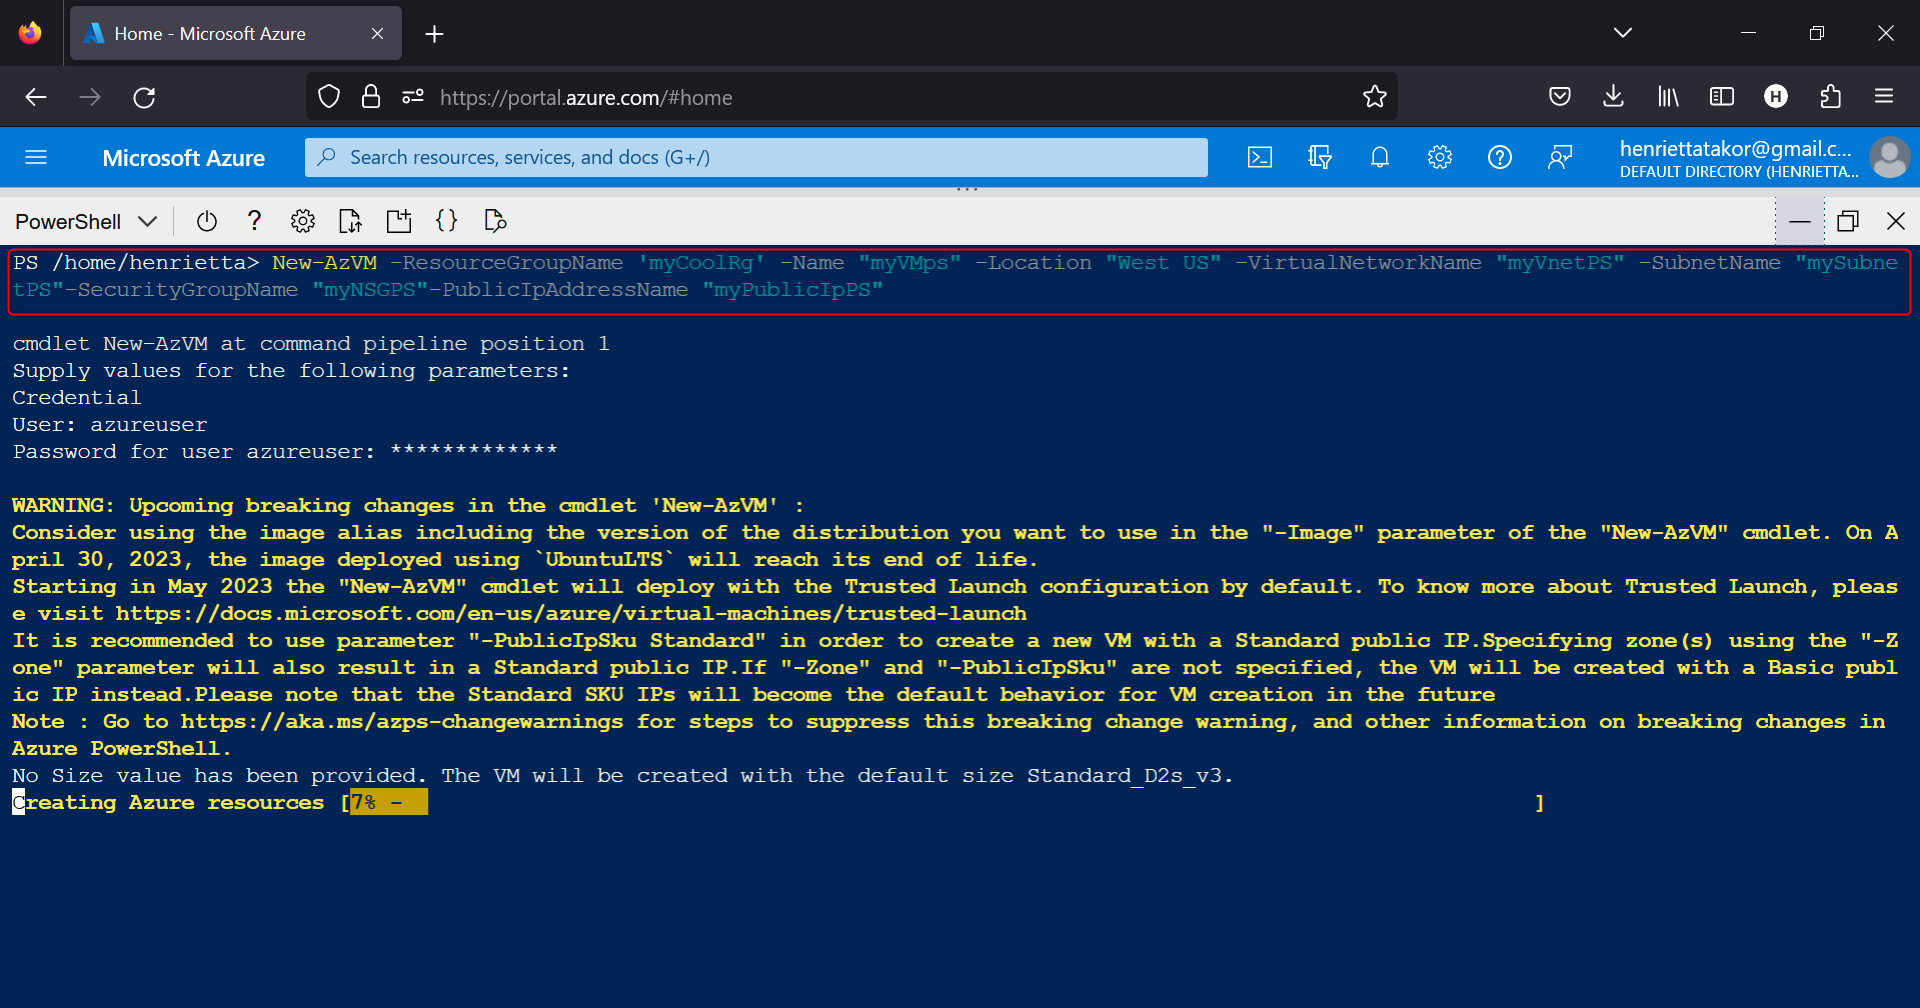The image size is (1920, 1008).
Task: Open Directories and subscriptions filter icon
Action: click(x=1320, y=157)
